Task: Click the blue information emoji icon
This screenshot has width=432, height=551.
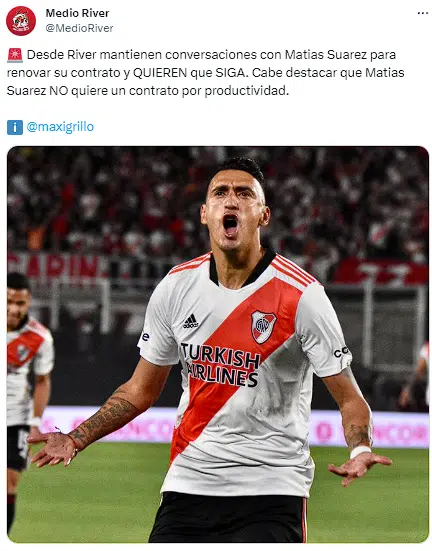Action: click(x=15, y=127)
